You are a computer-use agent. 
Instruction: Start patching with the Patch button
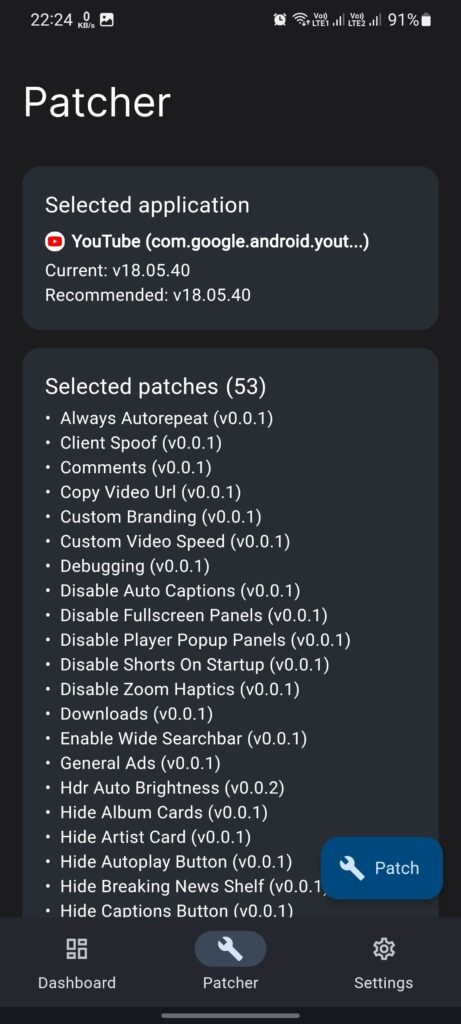382,868
